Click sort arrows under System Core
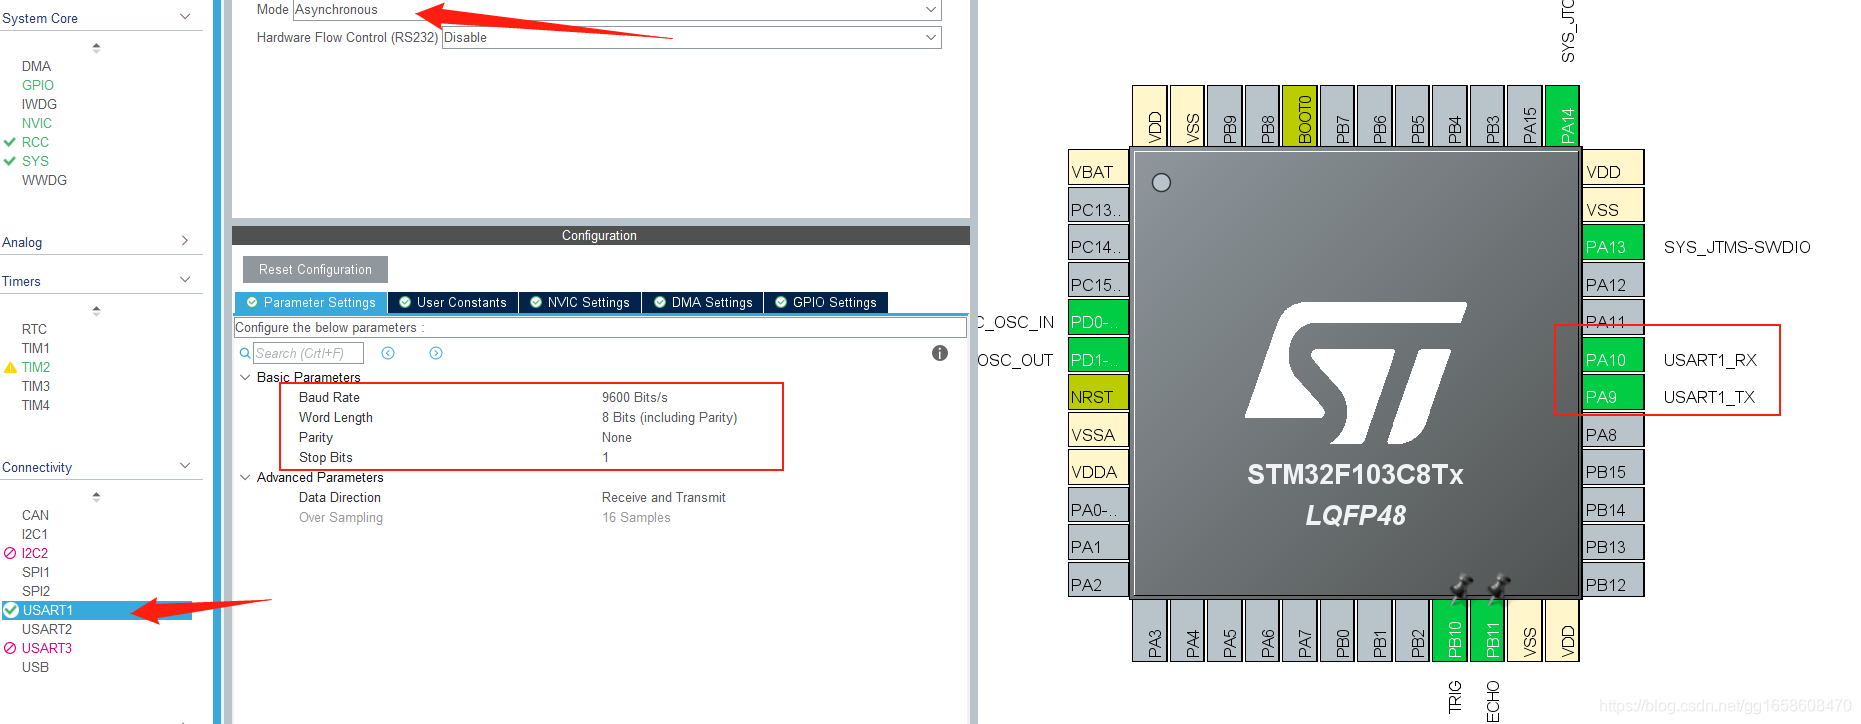Screen dimensions: 1861x724 tap(96, 47)
